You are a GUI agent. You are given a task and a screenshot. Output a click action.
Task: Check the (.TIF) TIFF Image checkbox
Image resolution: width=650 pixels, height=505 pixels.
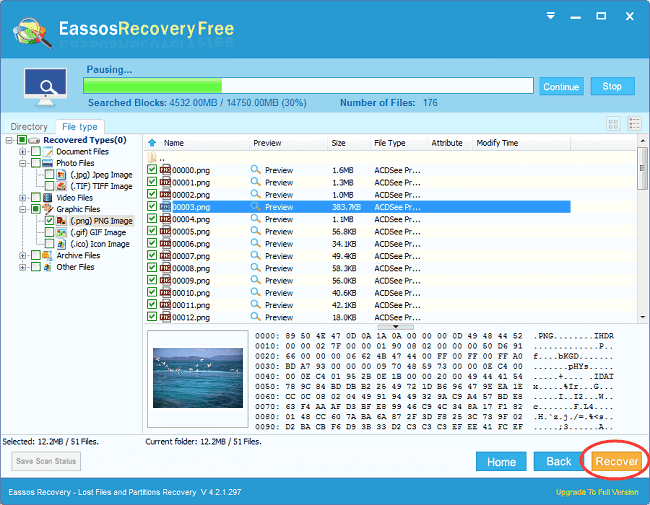(x=49, y=186)
